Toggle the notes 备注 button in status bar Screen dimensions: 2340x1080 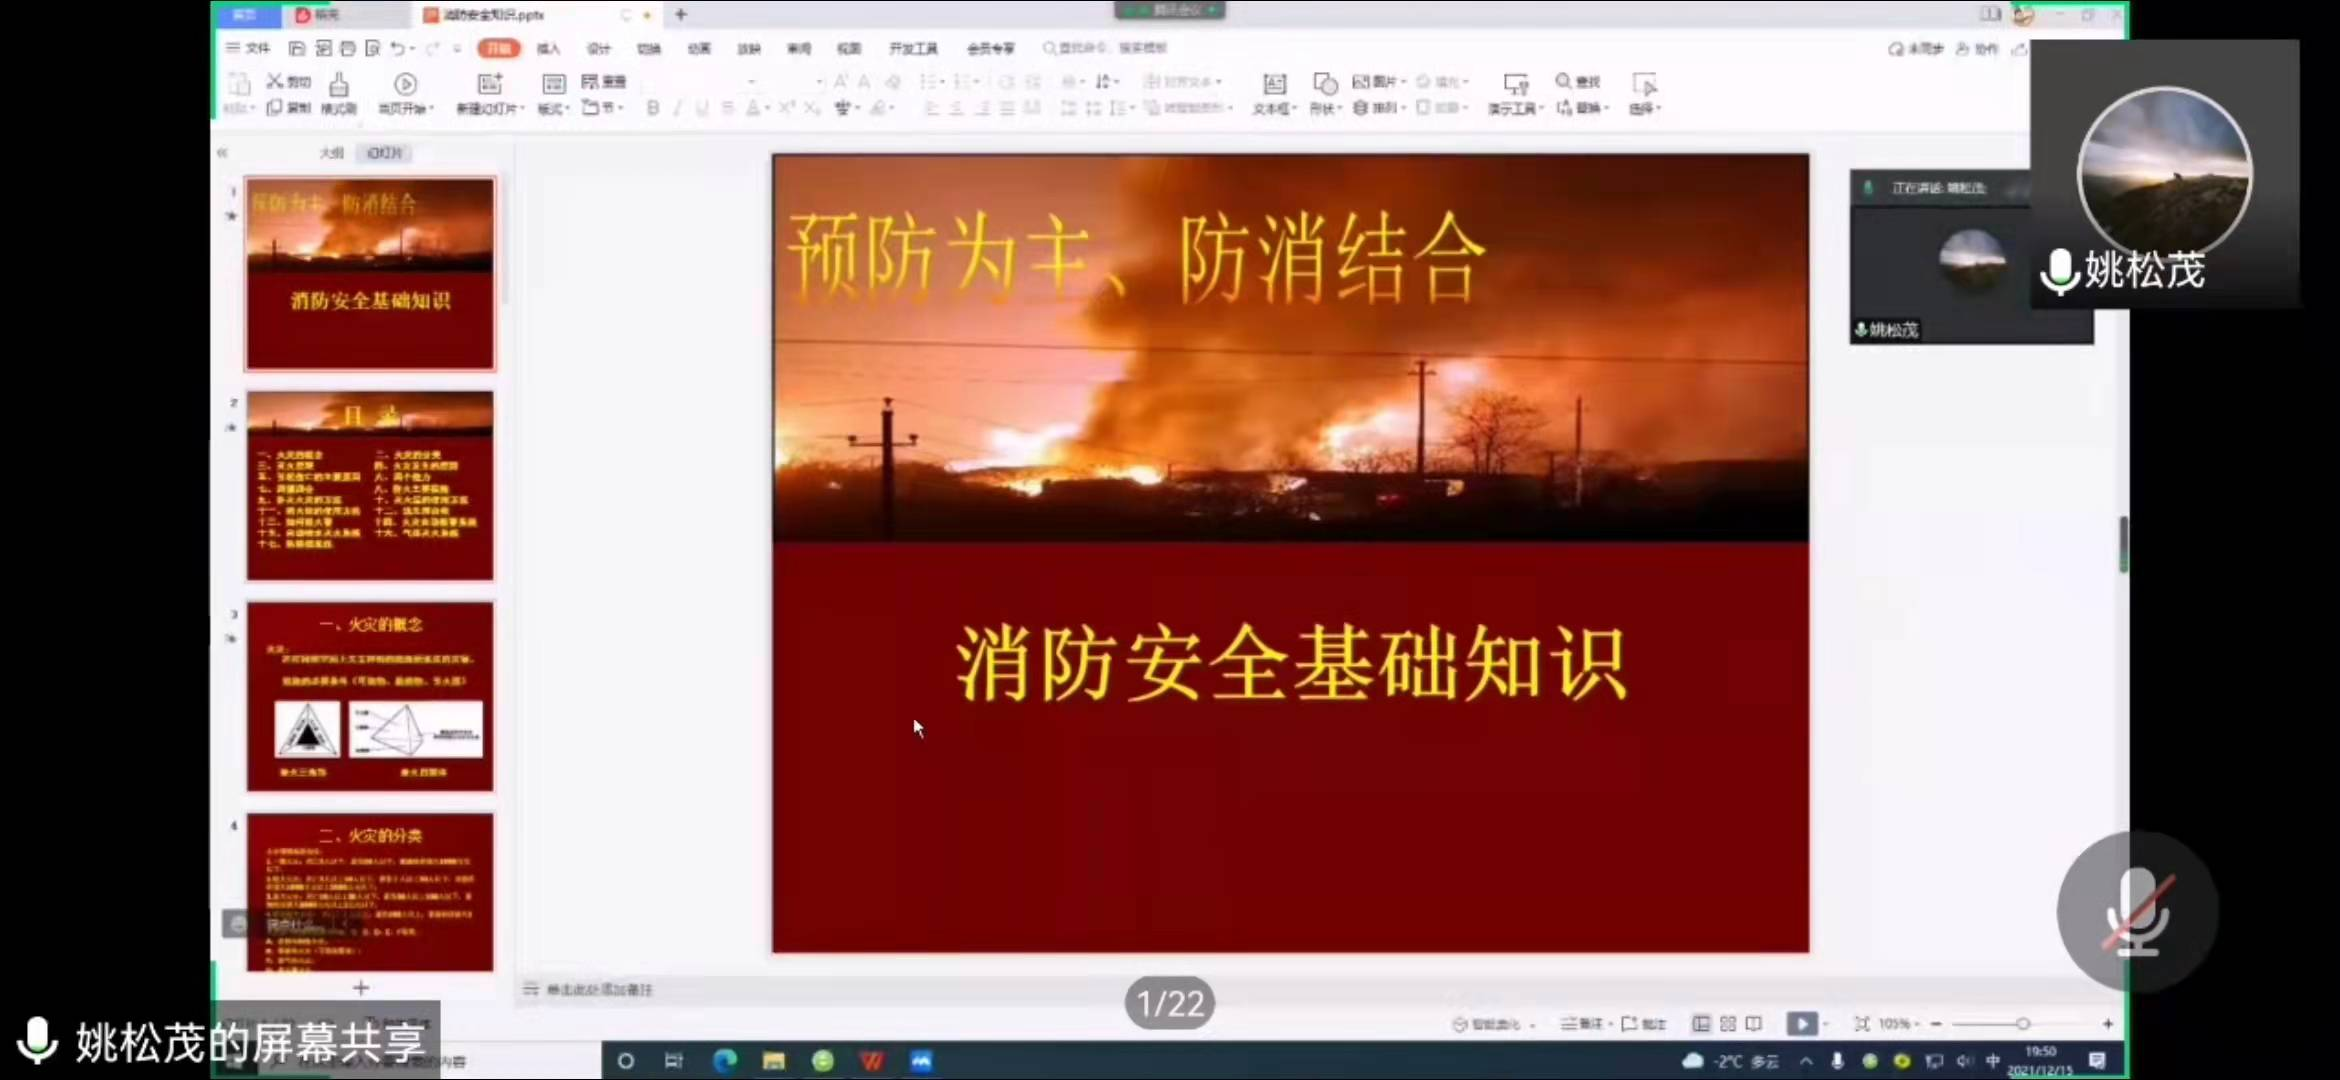(x=1586, y=1023)
